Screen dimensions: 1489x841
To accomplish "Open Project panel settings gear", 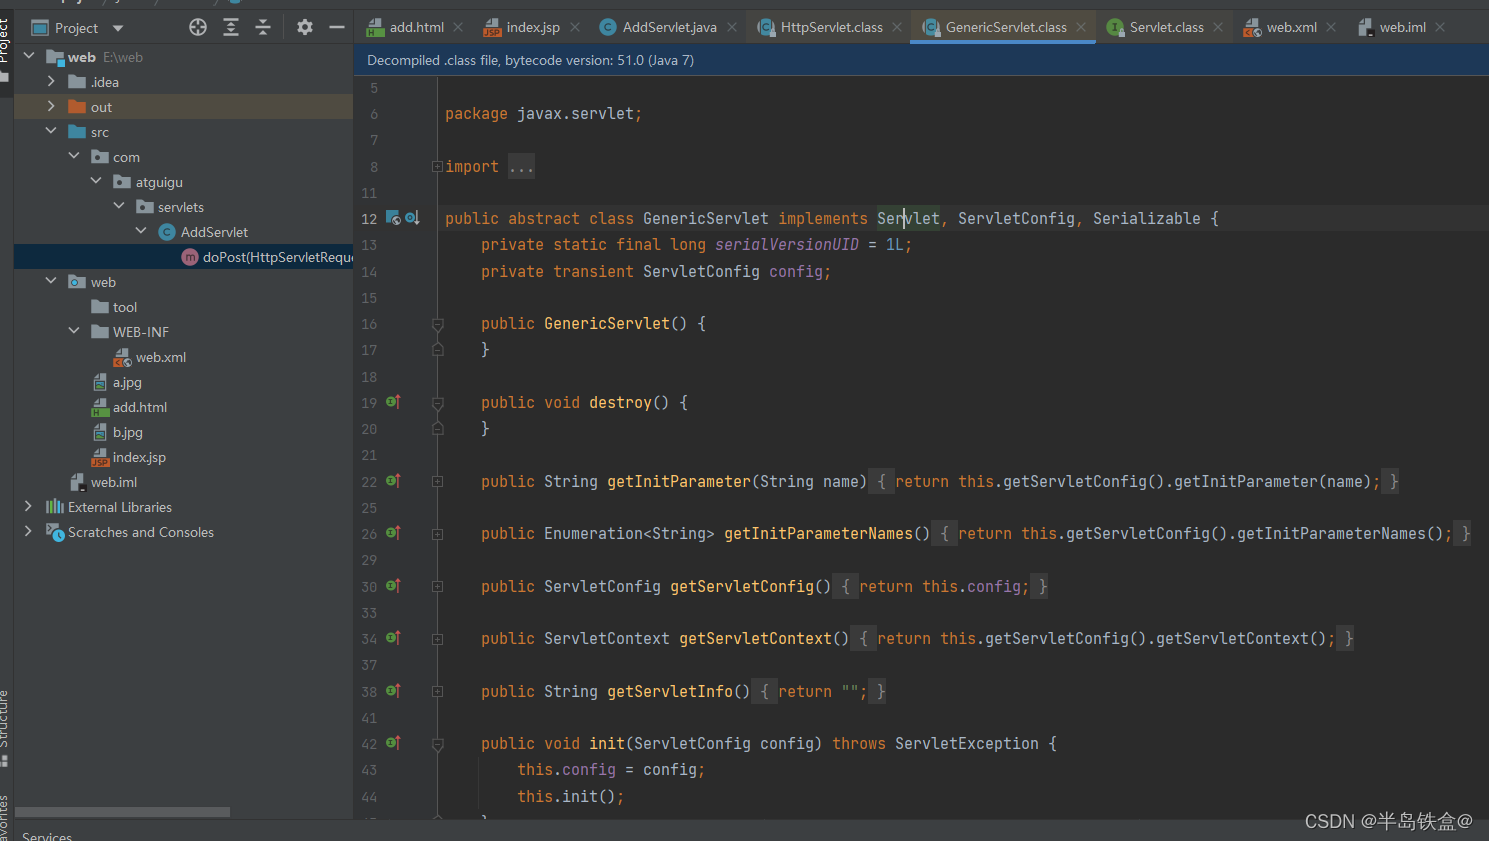I will (x=305, y=28).
